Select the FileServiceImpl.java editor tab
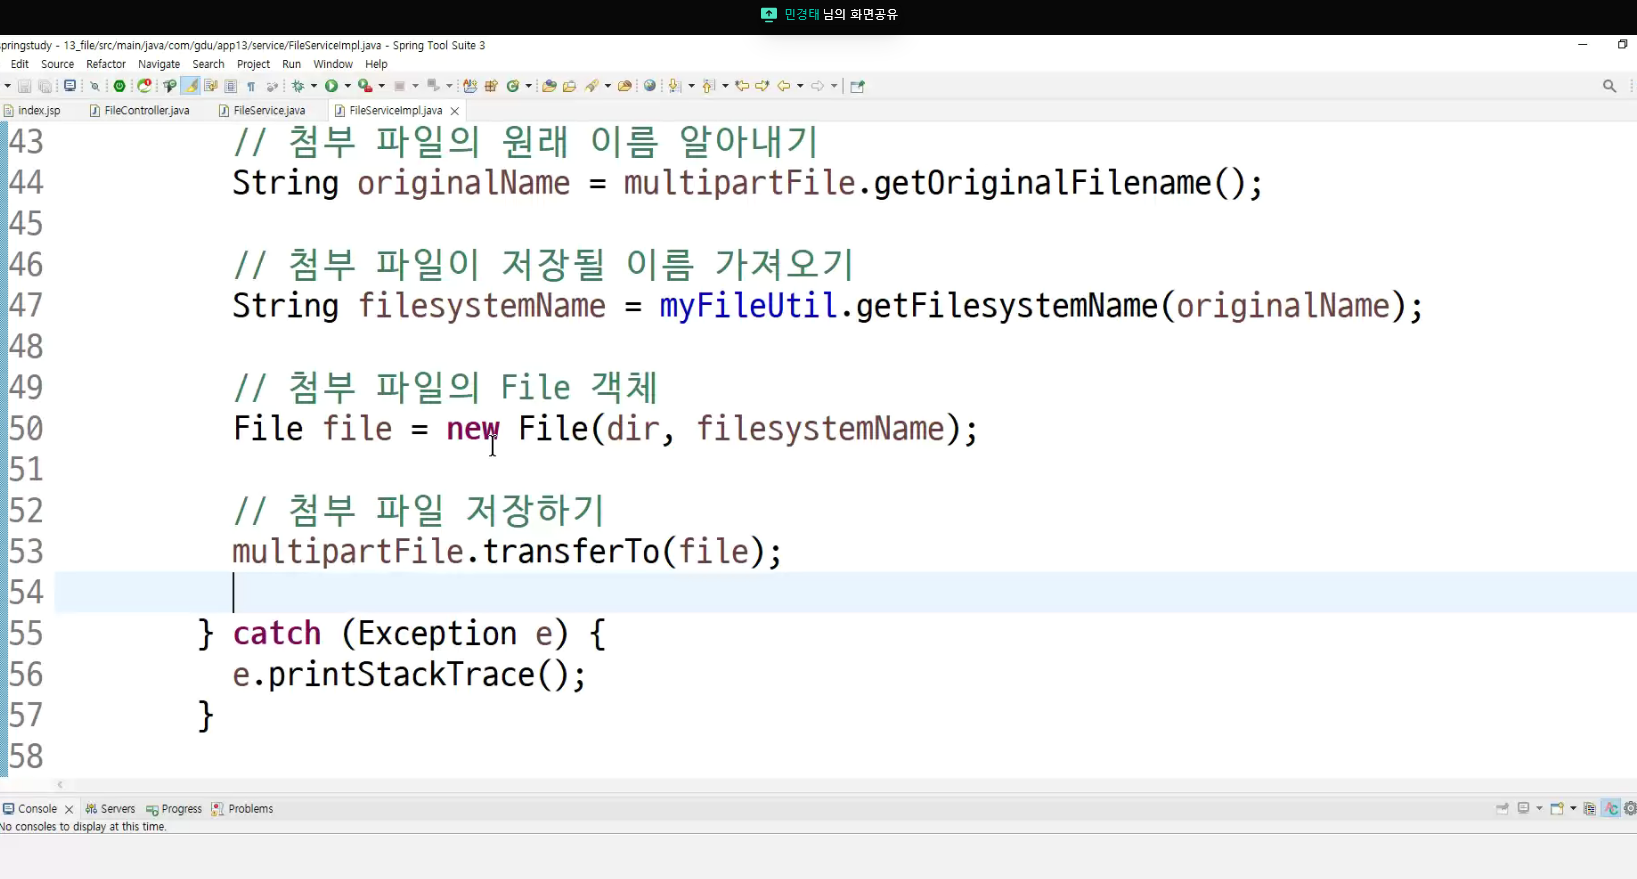This screenshot has height=879, width=1637. 395,111
